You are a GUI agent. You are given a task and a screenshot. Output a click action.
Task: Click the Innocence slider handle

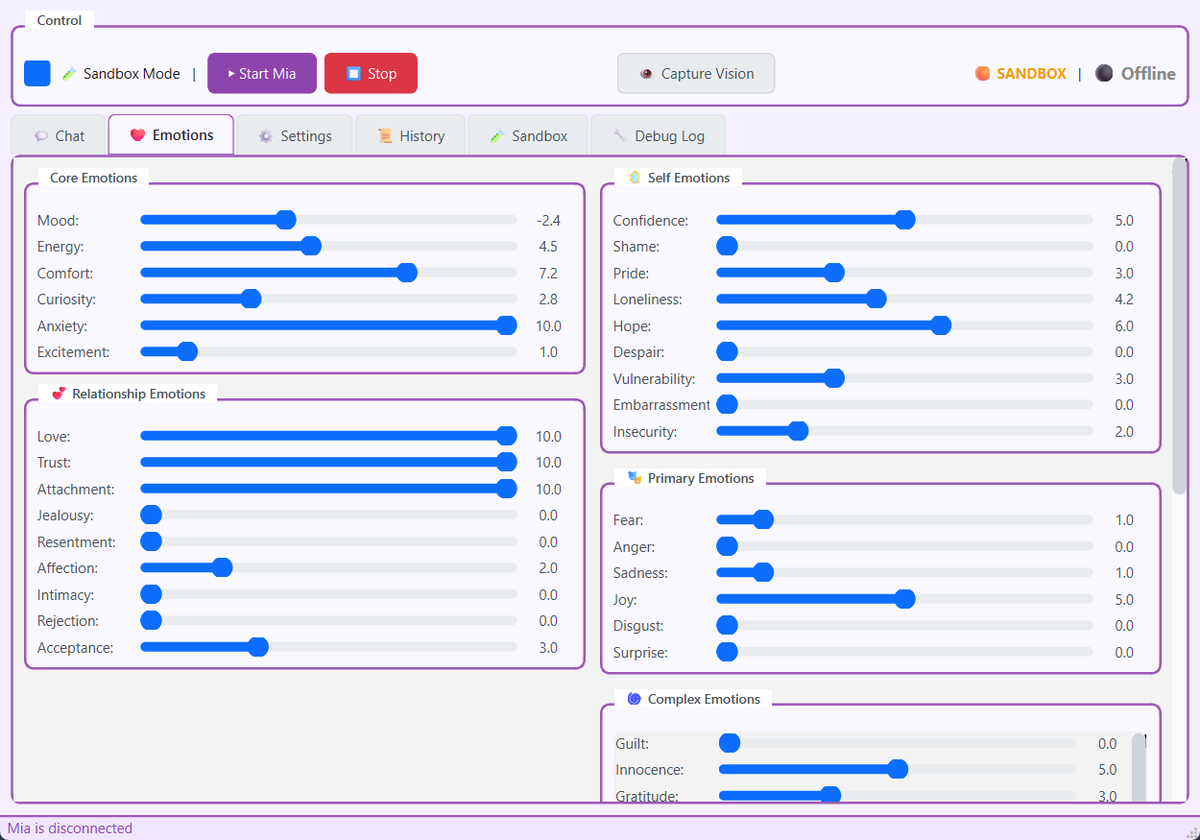[x=898, y=769]
